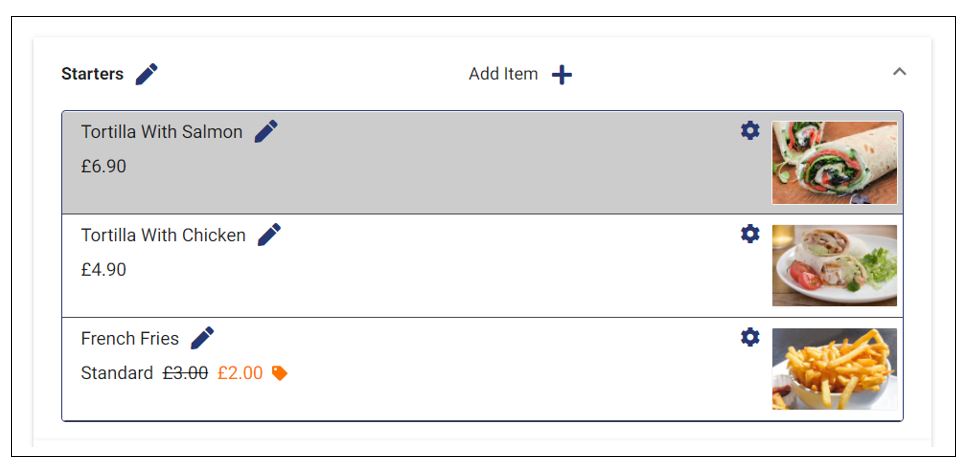
Task: Open the French fries photo thumbnail
Action: (x=834, y=369)
